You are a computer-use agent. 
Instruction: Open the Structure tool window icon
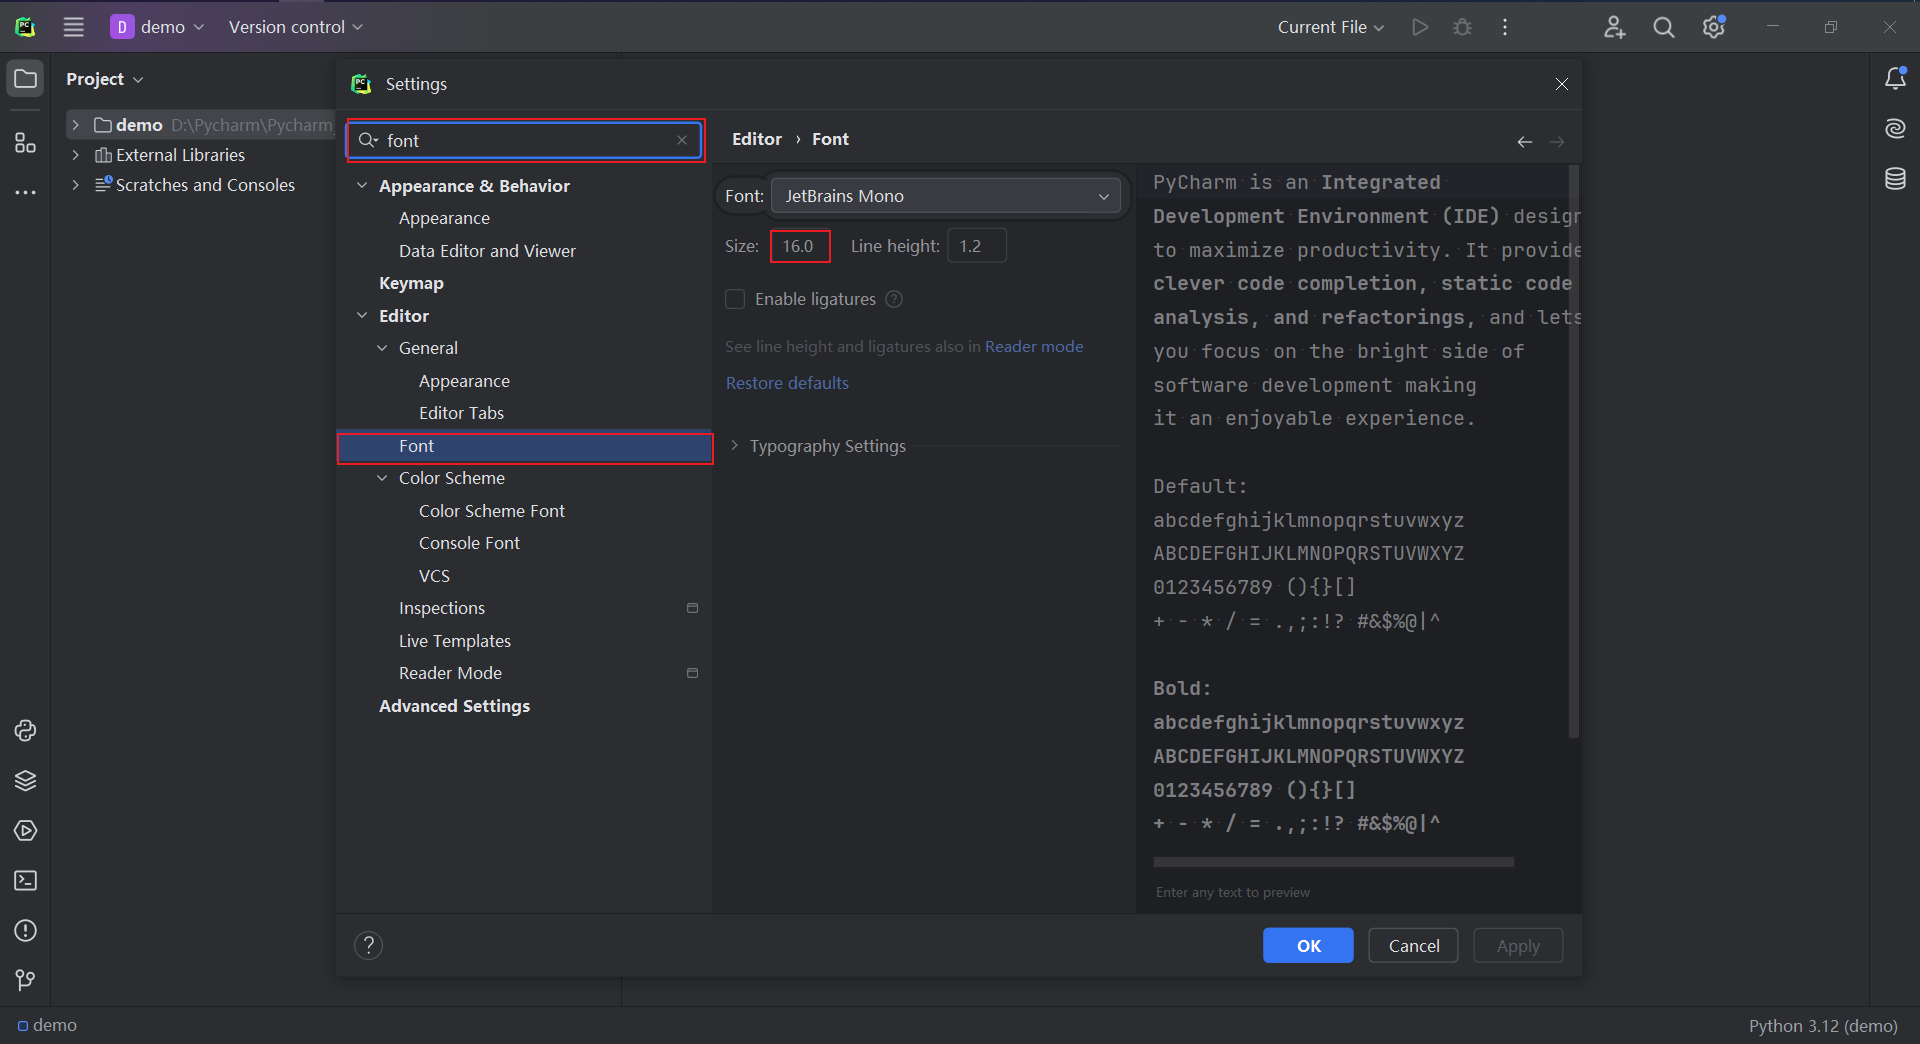(26, 143)
